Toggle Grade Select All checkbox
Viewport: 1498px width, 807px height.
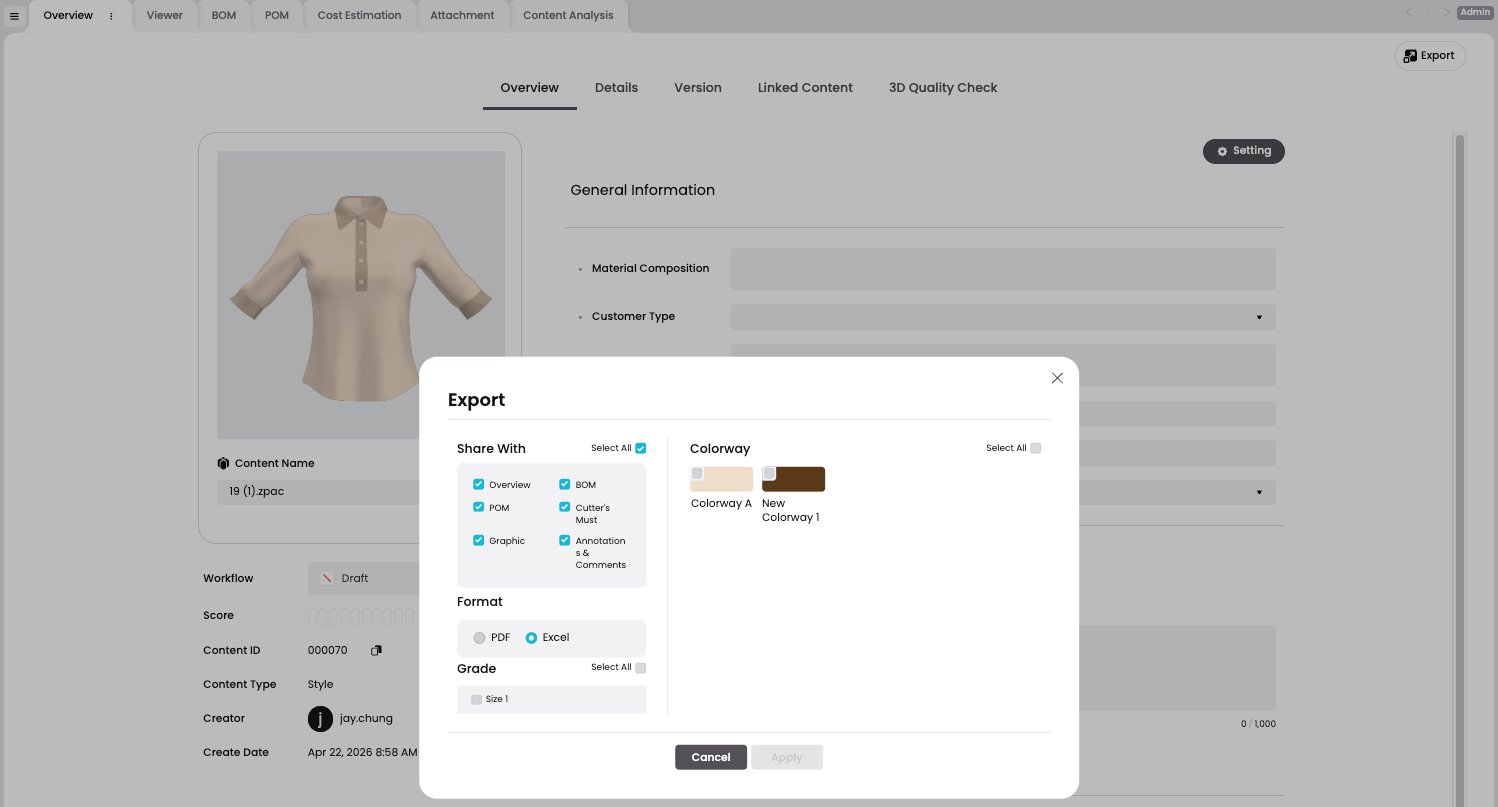pyautogui.click(x=641, y=668)
